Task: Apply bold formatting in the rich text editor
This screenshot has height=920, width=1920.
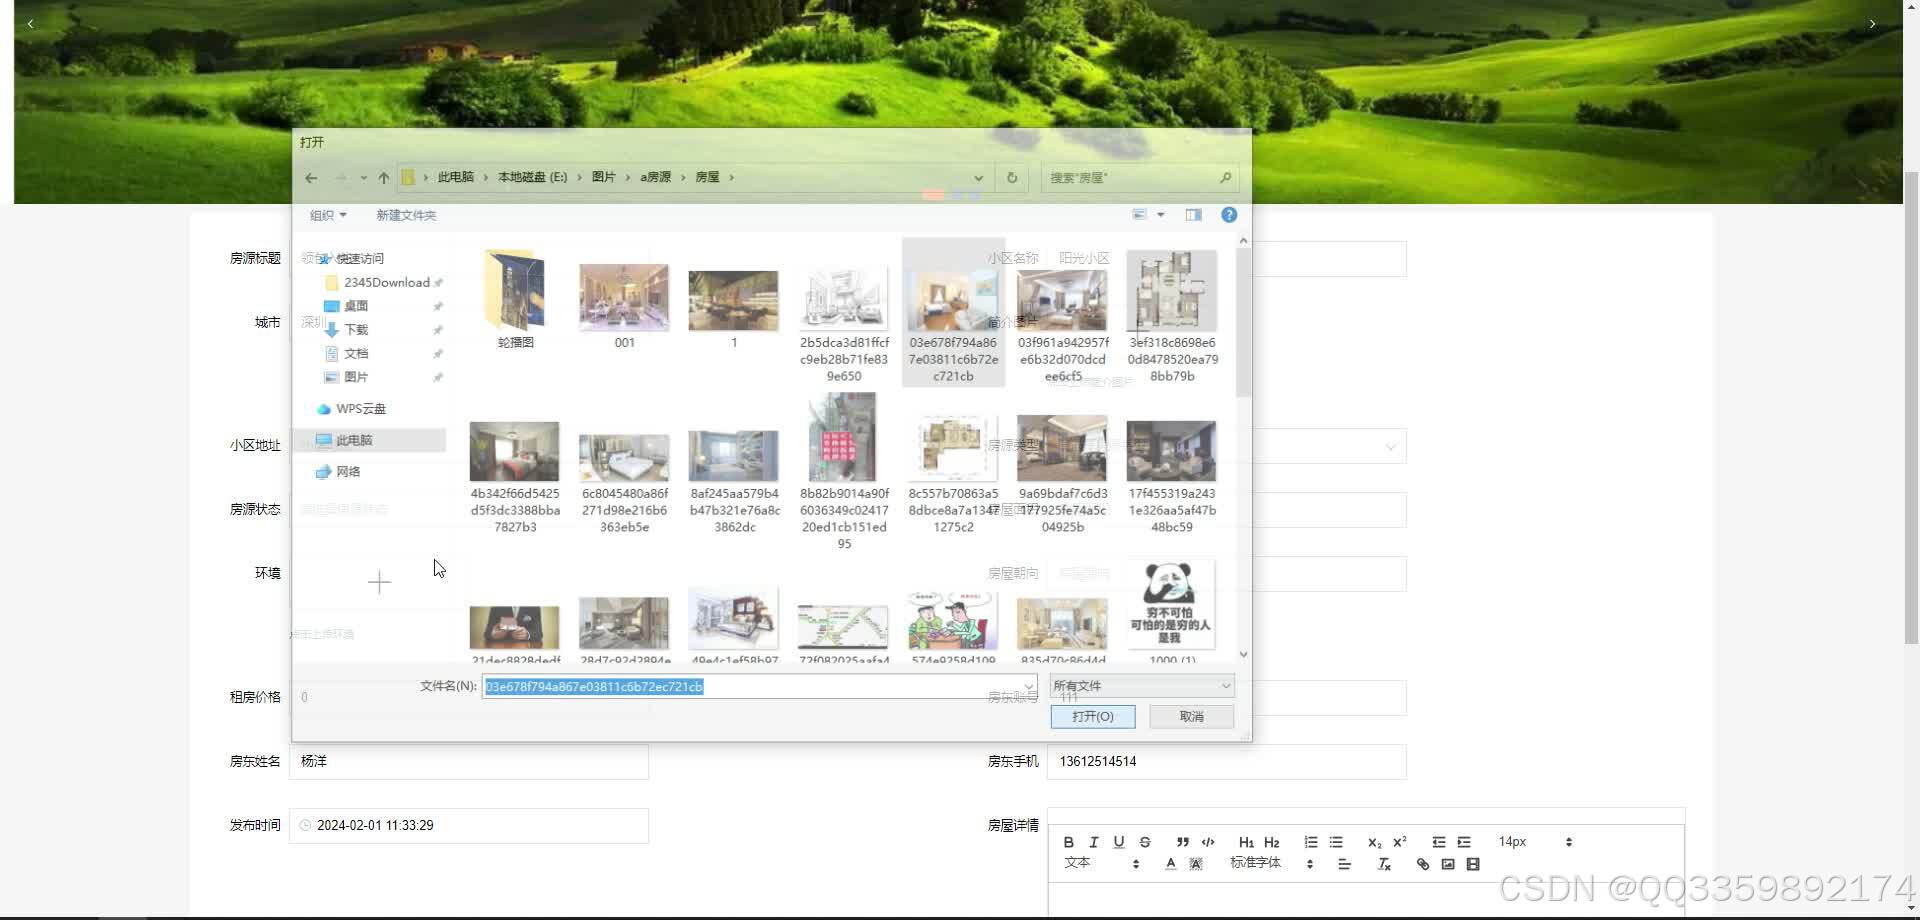Action: (x=1068, y=842)
